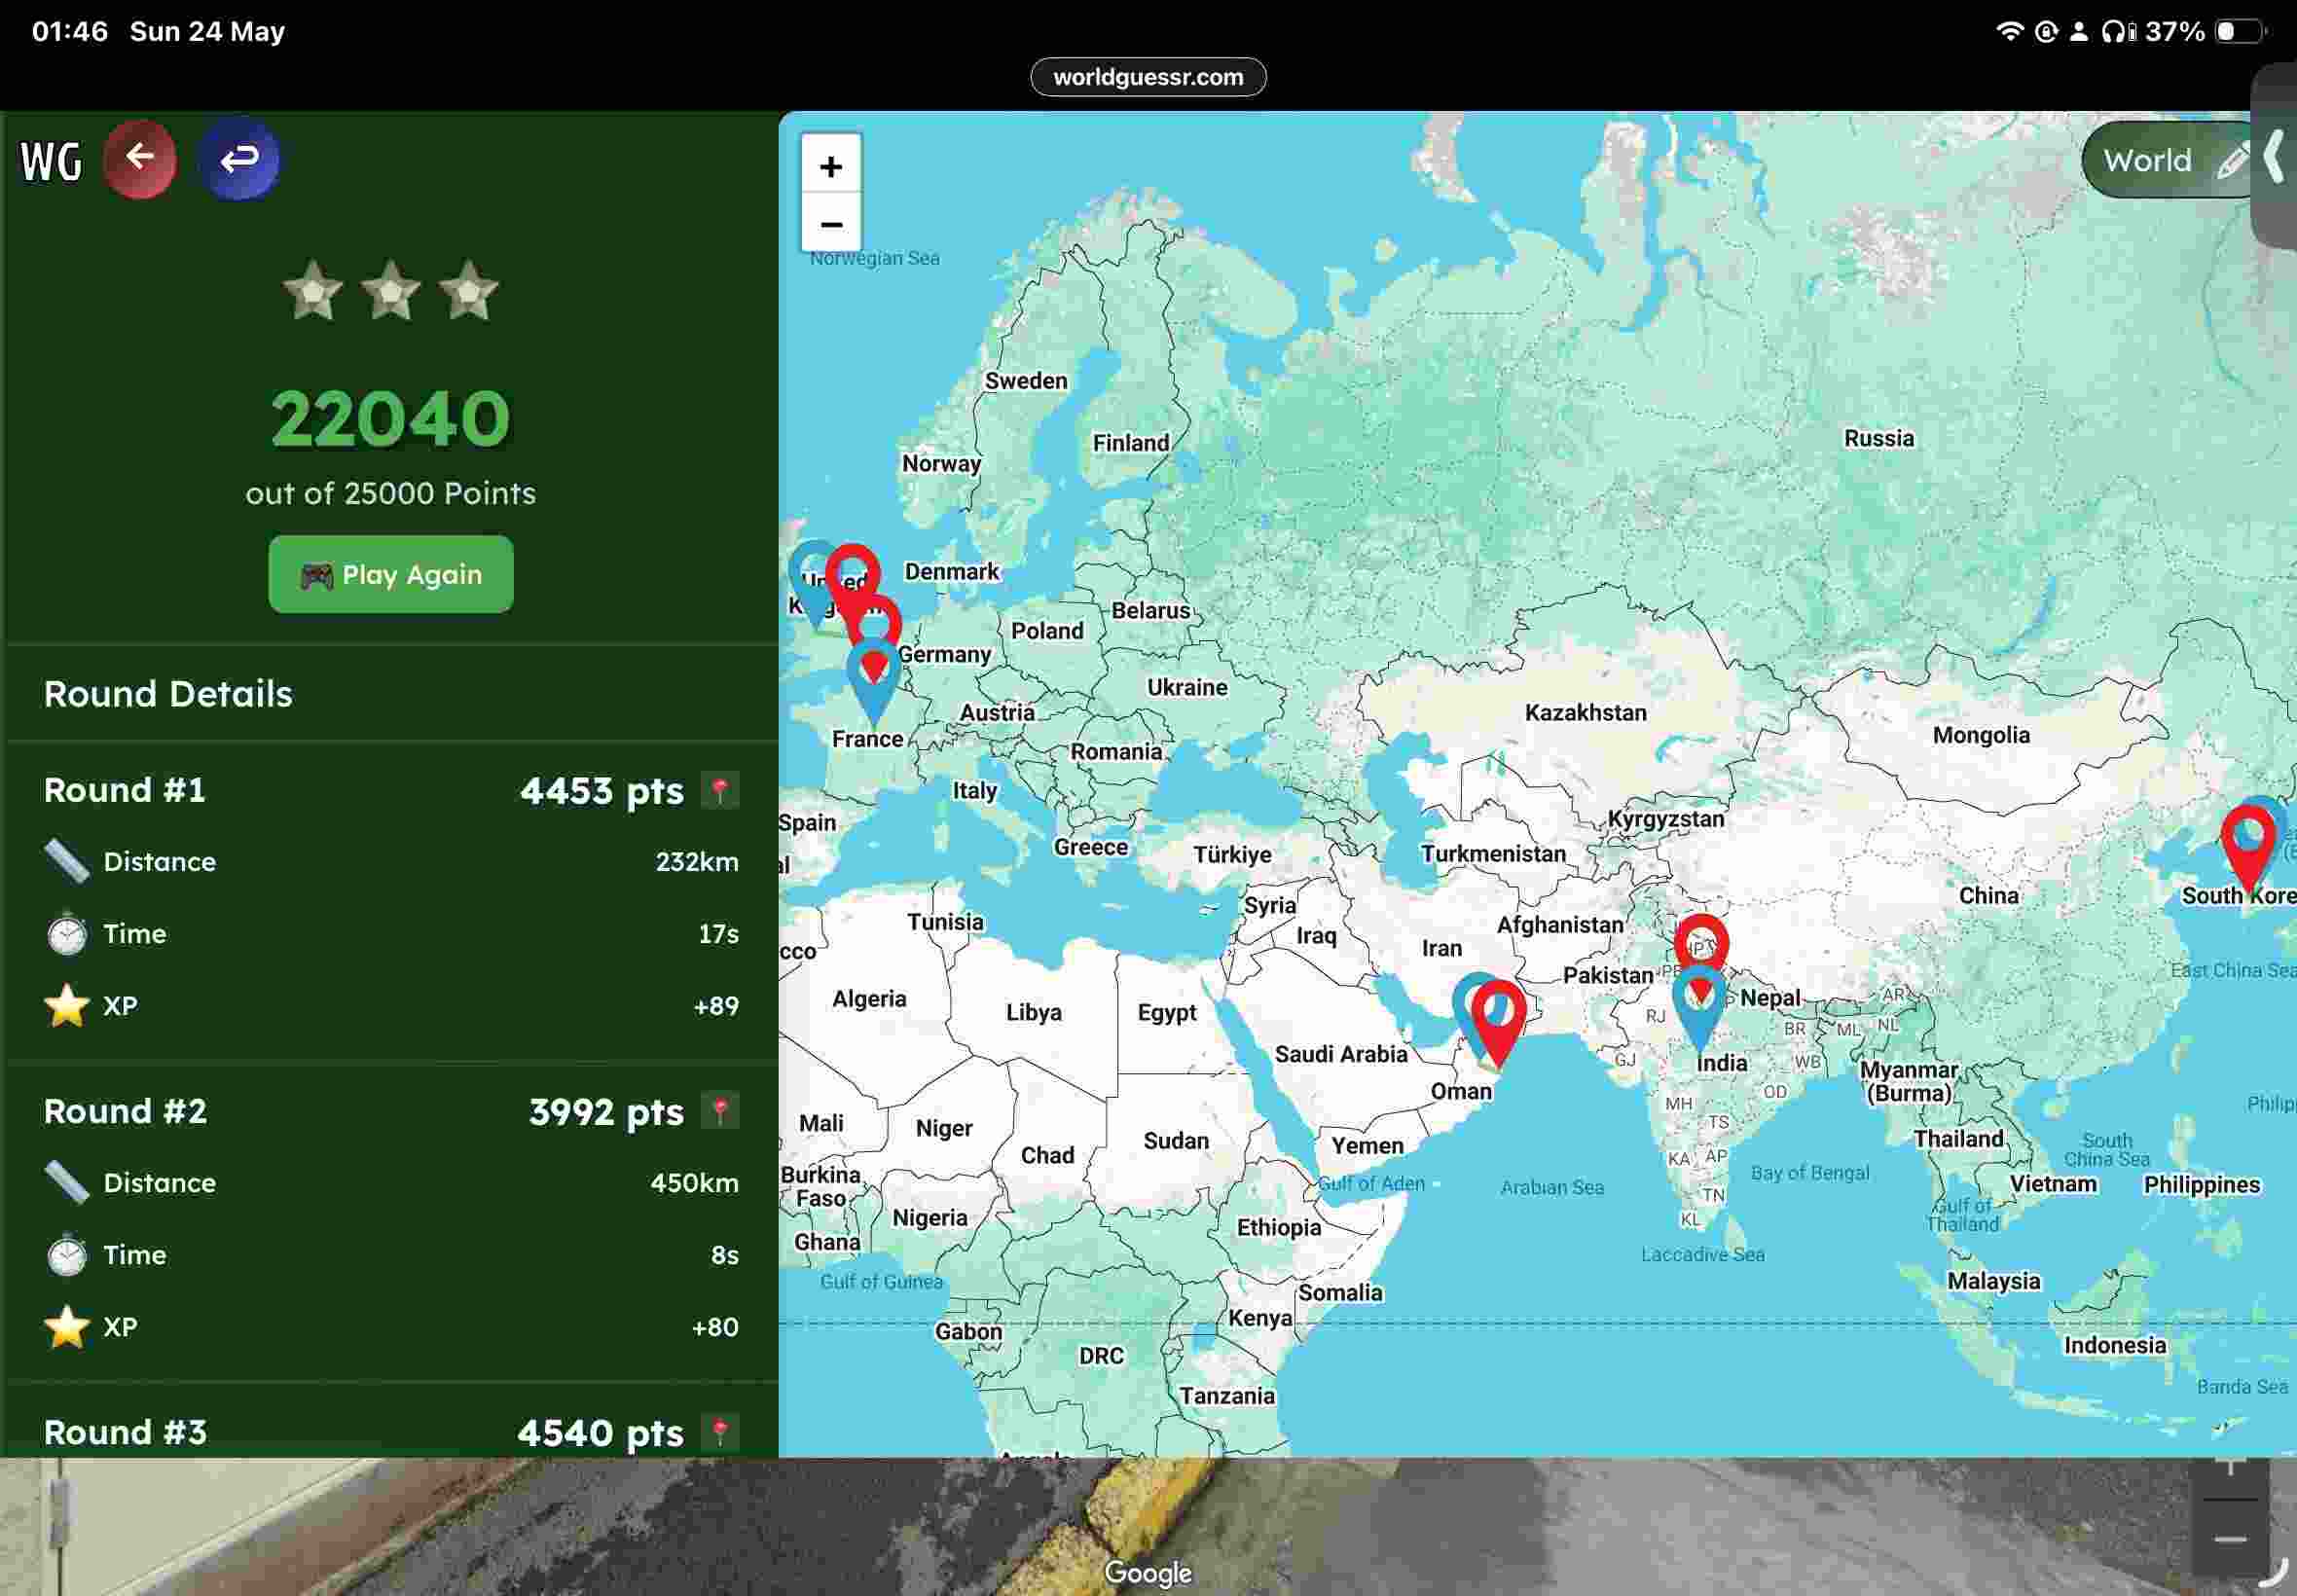Screen dimensions: 2297x1596
Task: Click the Round Details heading
Action: pos(168,693)
